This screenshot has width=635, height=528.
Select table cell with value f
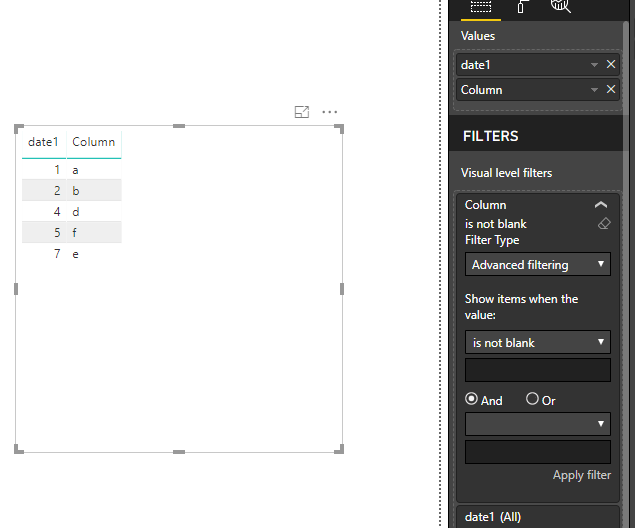coord(94,232)
